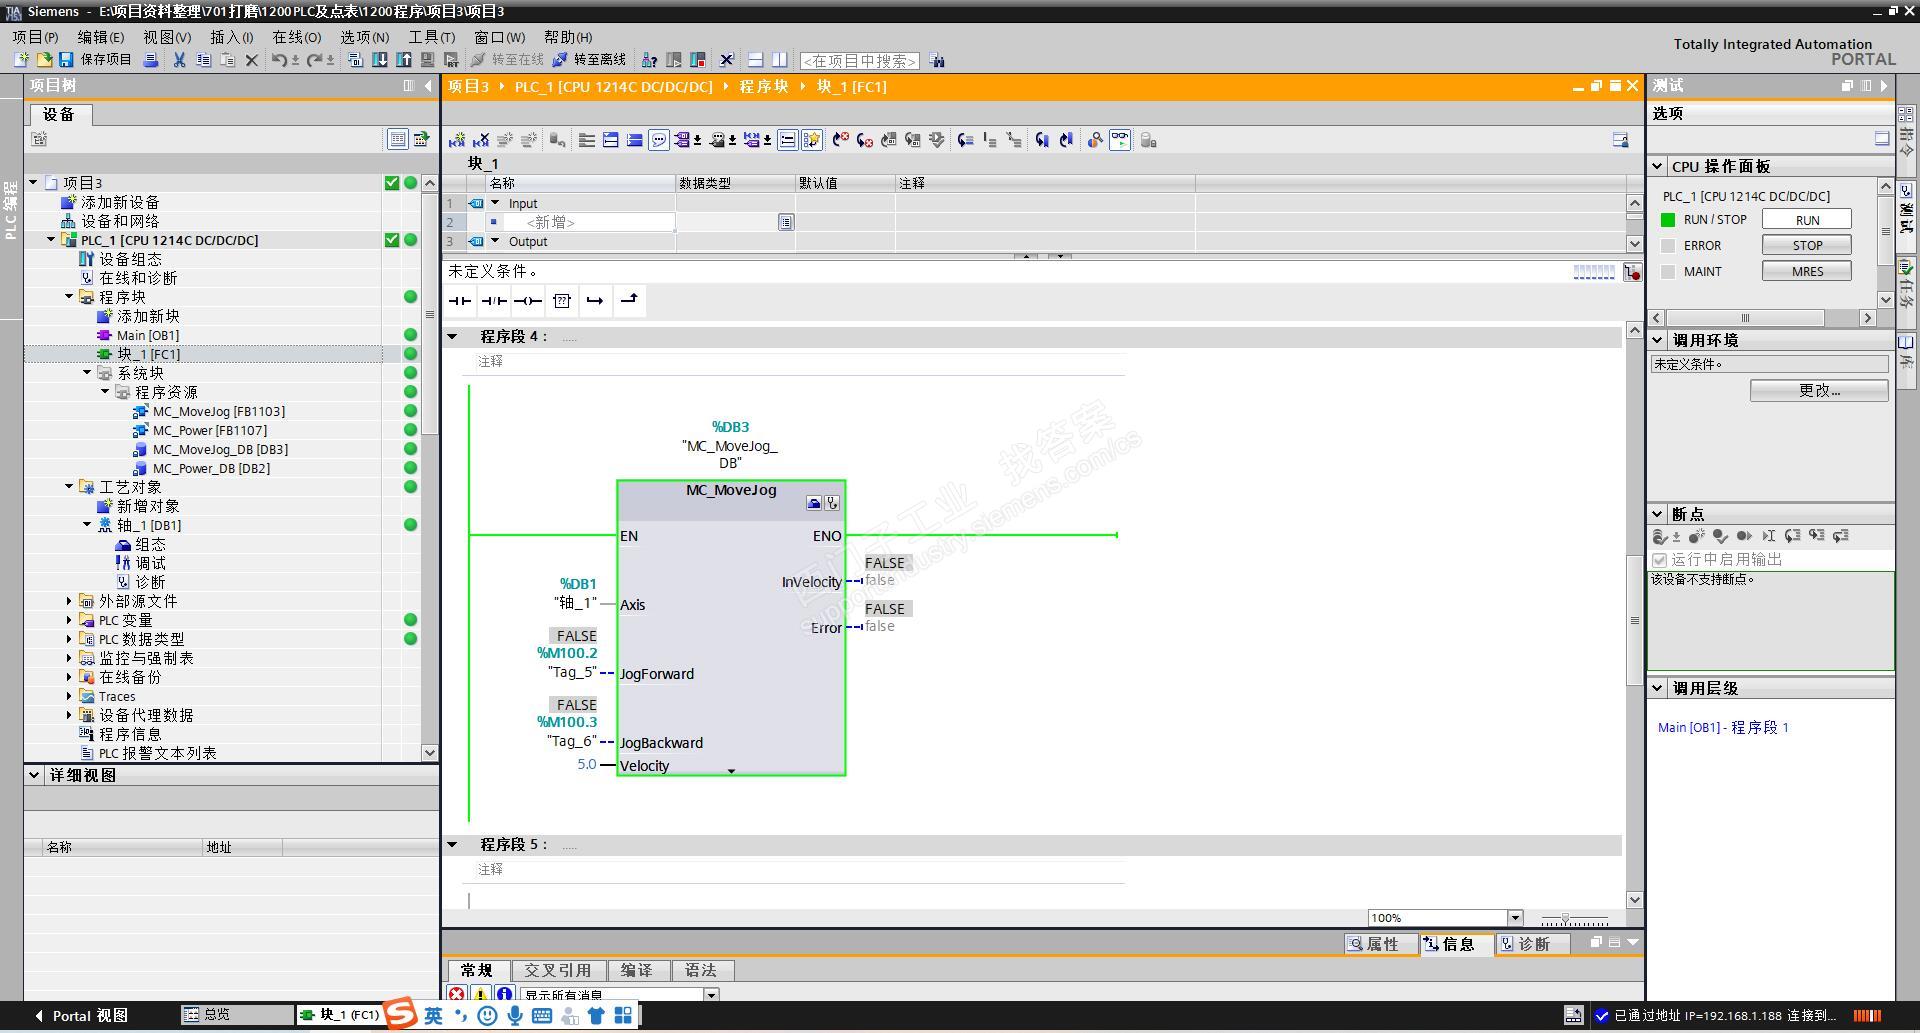Screen dimensions: 1920x1033
Task: Click the 更改... button
Action: pos(1819,391)
